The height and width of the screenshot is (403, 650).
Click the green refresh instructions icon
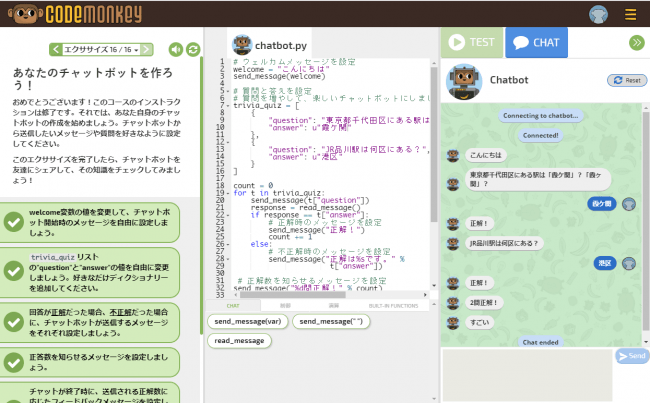[193, 50]
